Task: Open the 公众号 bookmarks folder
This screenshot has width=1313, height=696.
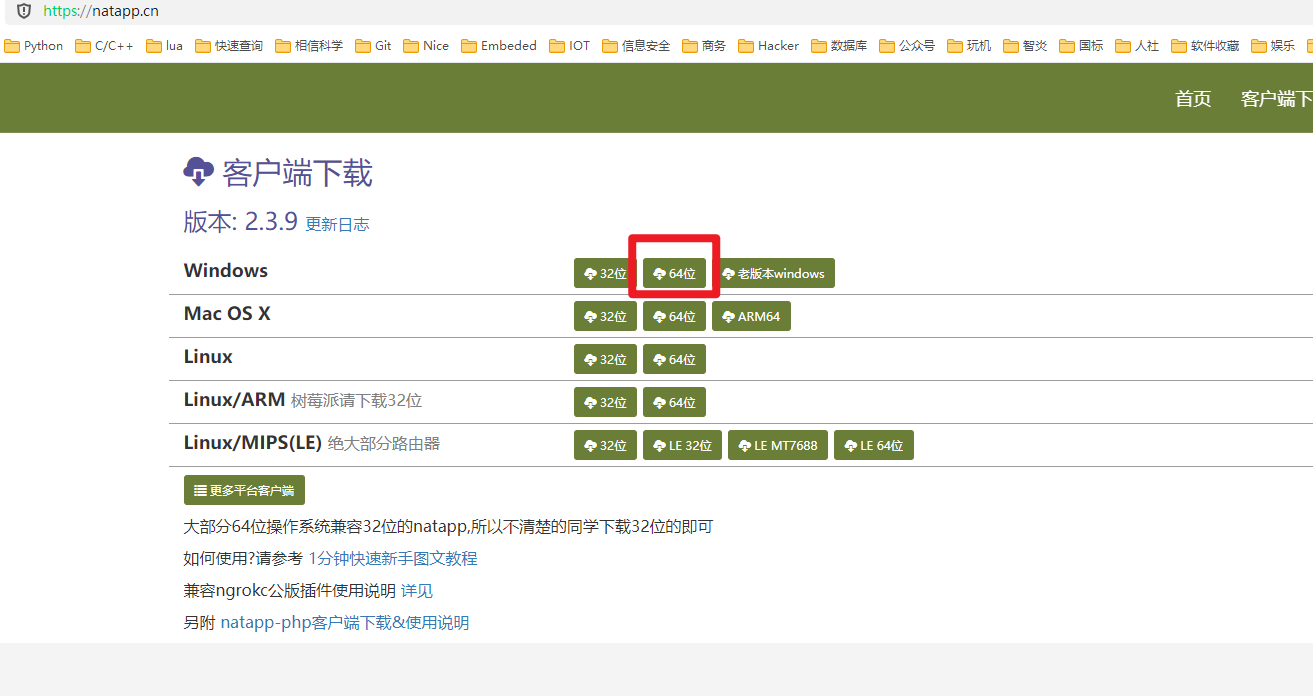Action: click(907, 46)
